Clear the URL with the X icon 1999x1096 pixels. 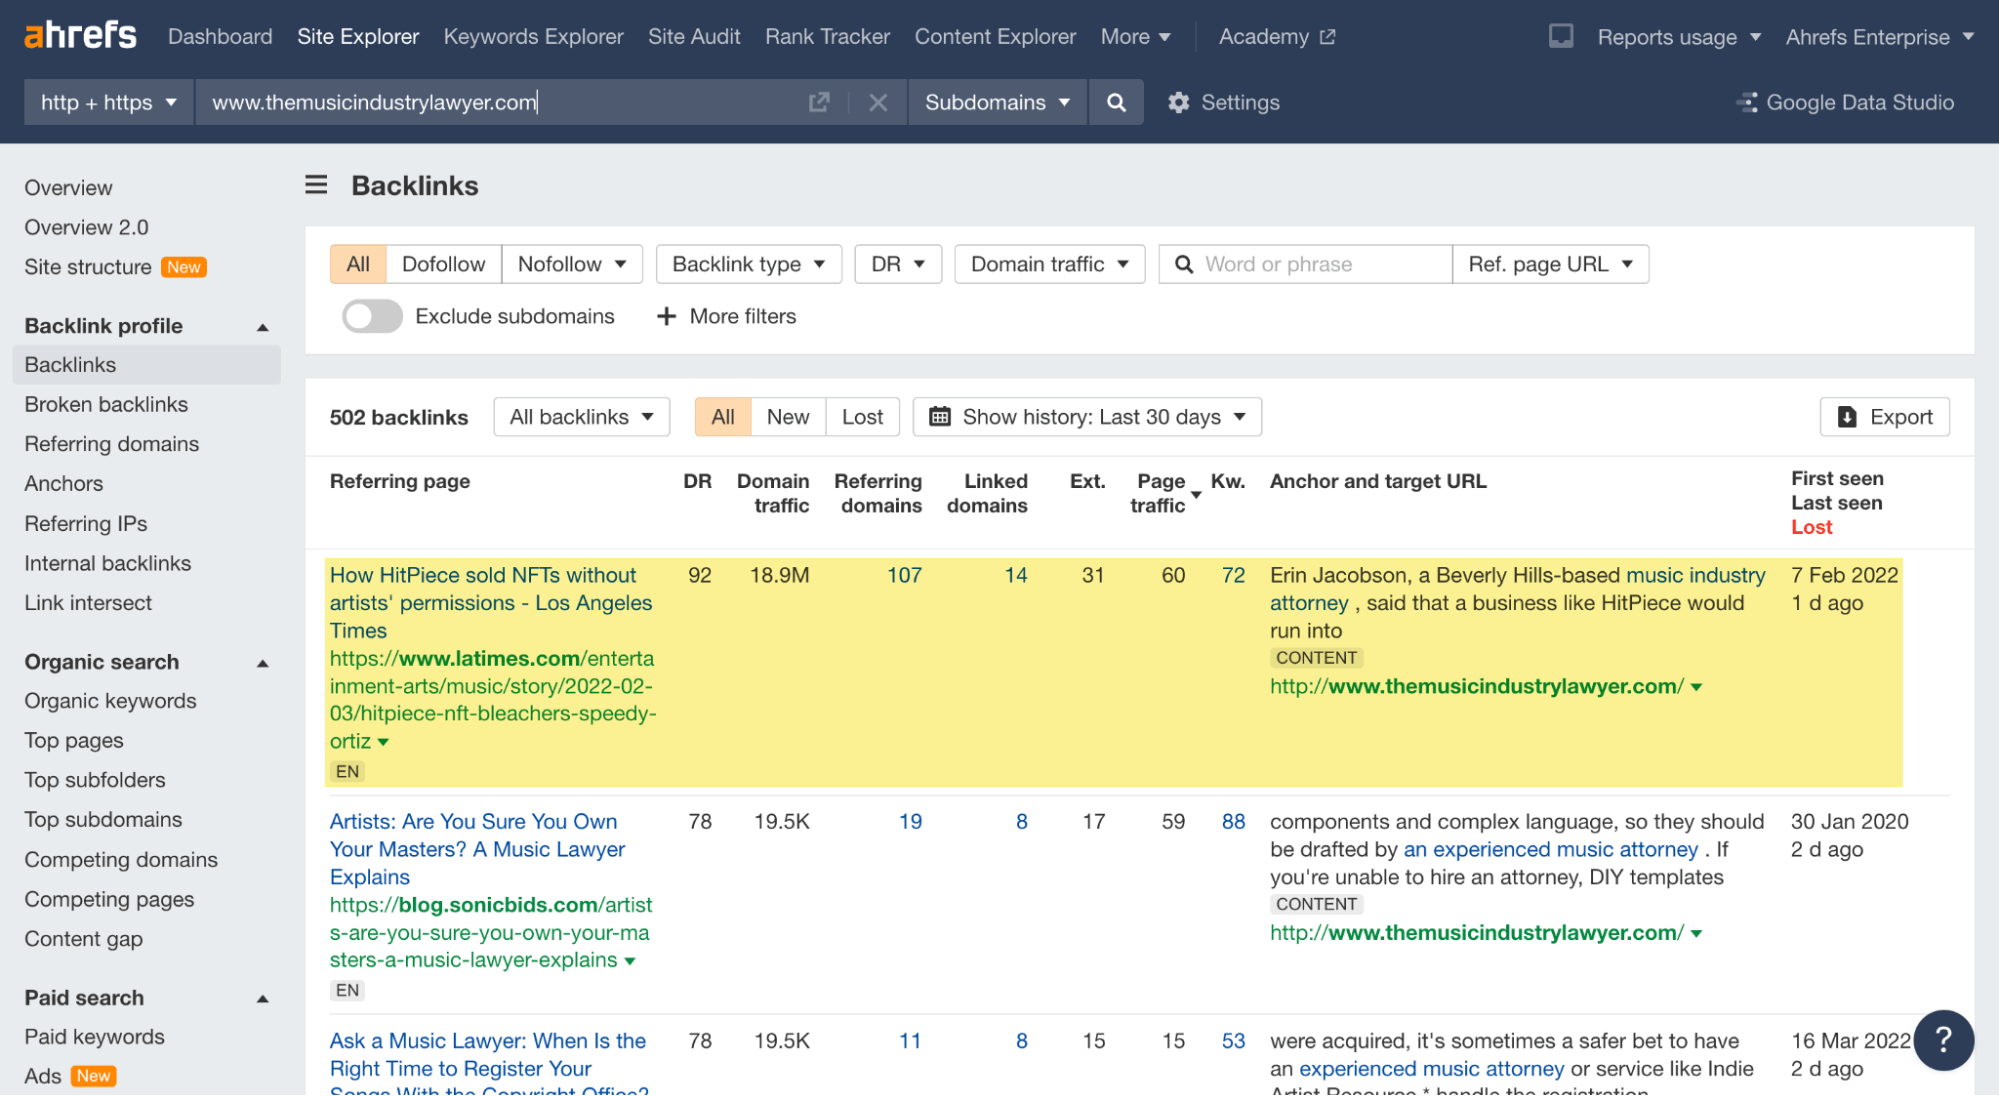tap(878, 102)
